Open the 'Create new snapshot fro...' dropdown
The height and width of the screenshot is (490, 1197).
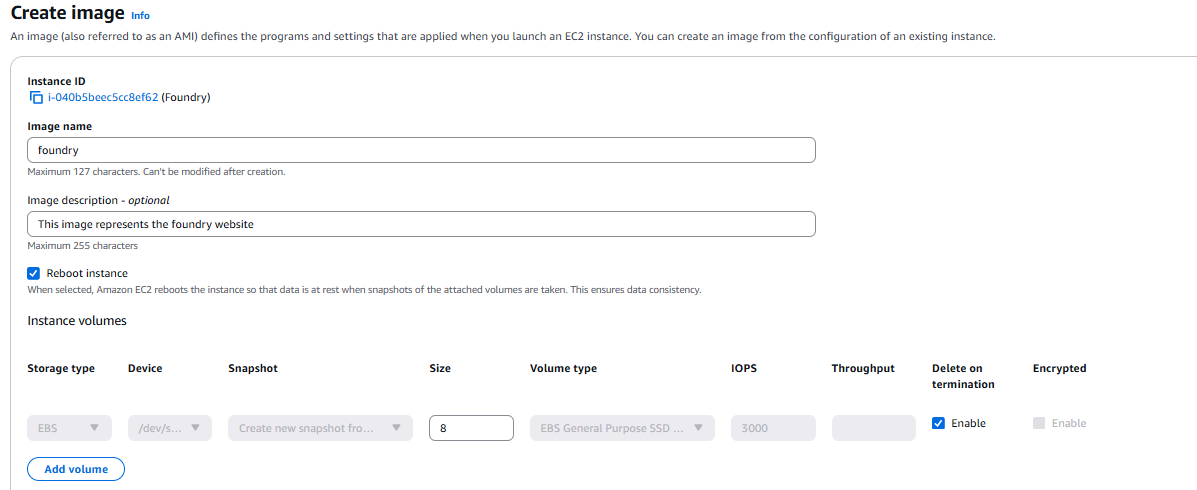tap(310, 428)
